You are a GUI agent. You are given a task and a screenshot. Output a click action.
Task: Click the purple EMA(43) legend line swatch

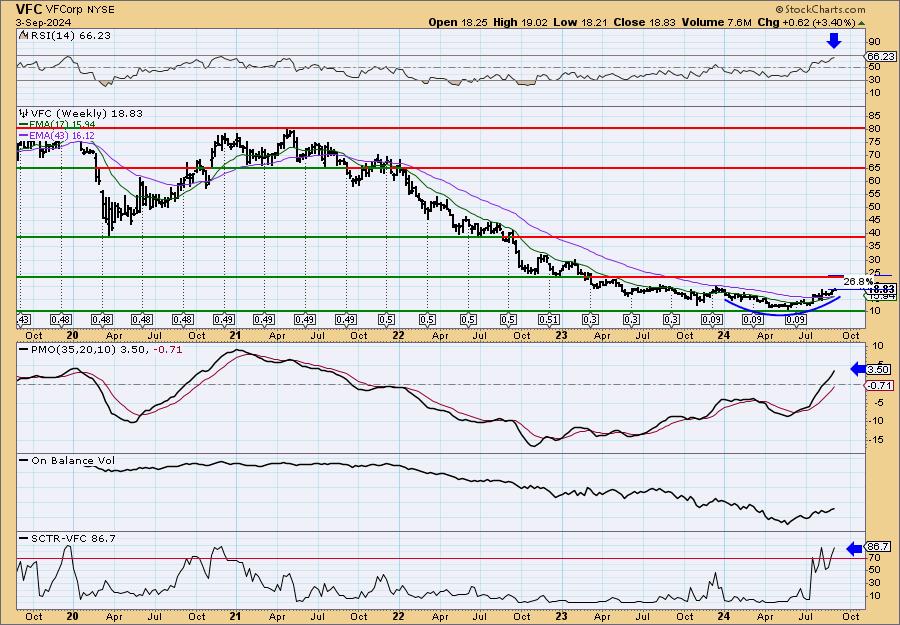tap(24, 135)
